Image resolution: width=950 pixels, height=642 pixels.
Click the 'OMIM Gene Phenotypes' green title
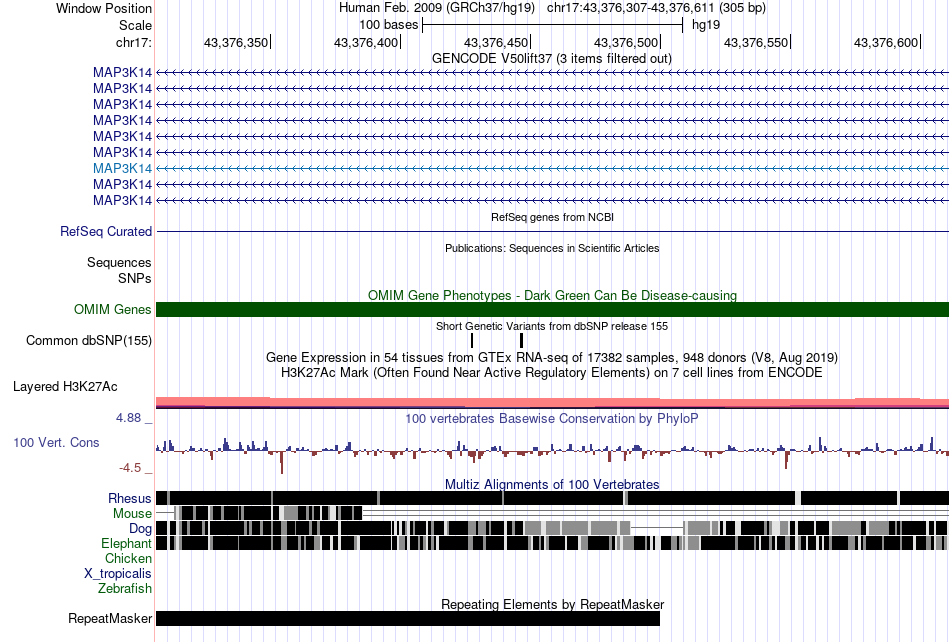[552, 296]
